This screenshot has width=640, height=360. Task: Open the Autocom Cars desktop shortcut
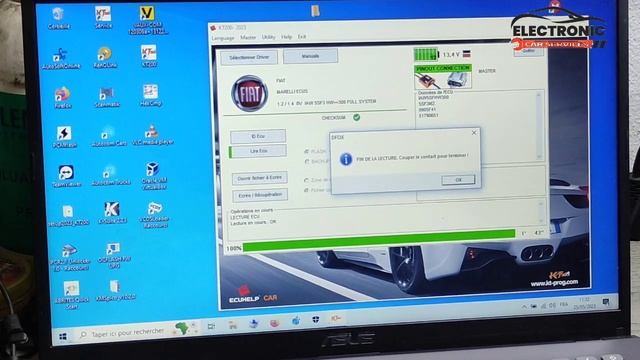tap(109, 137)
